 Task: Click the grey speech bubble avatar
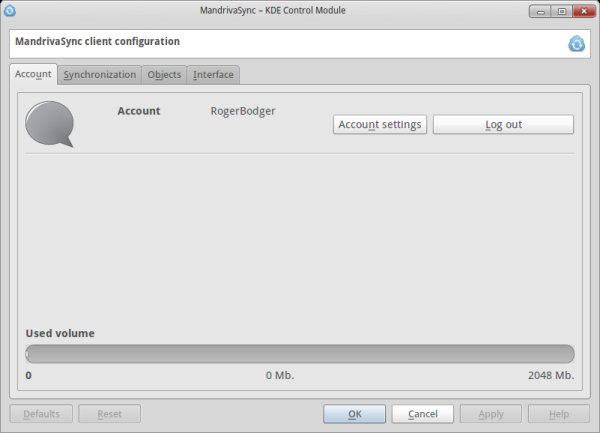coord(50,124)
